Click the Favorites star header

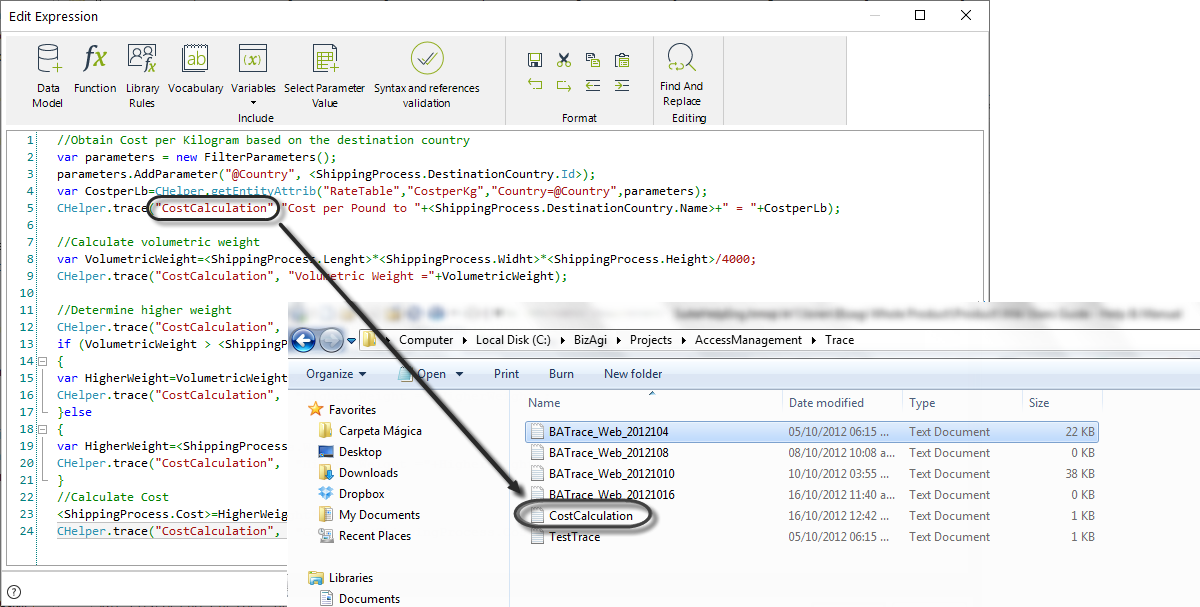[342, 410]
